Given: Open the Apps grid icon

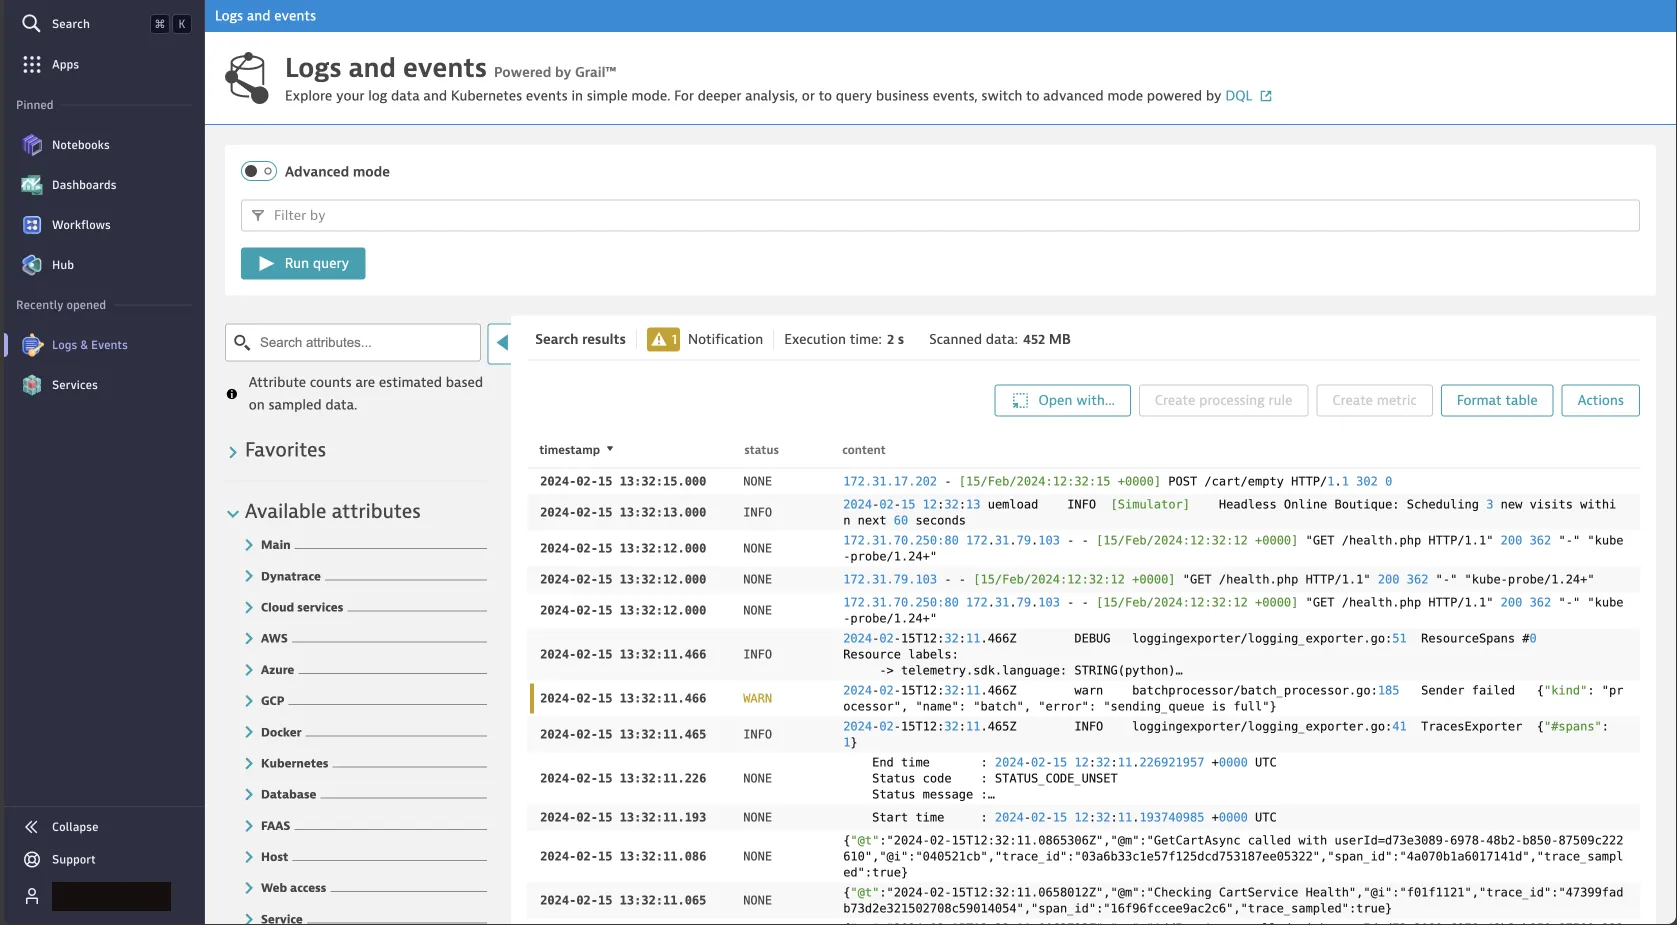Looking at the screenshot, I should click(x=32, y=64).
